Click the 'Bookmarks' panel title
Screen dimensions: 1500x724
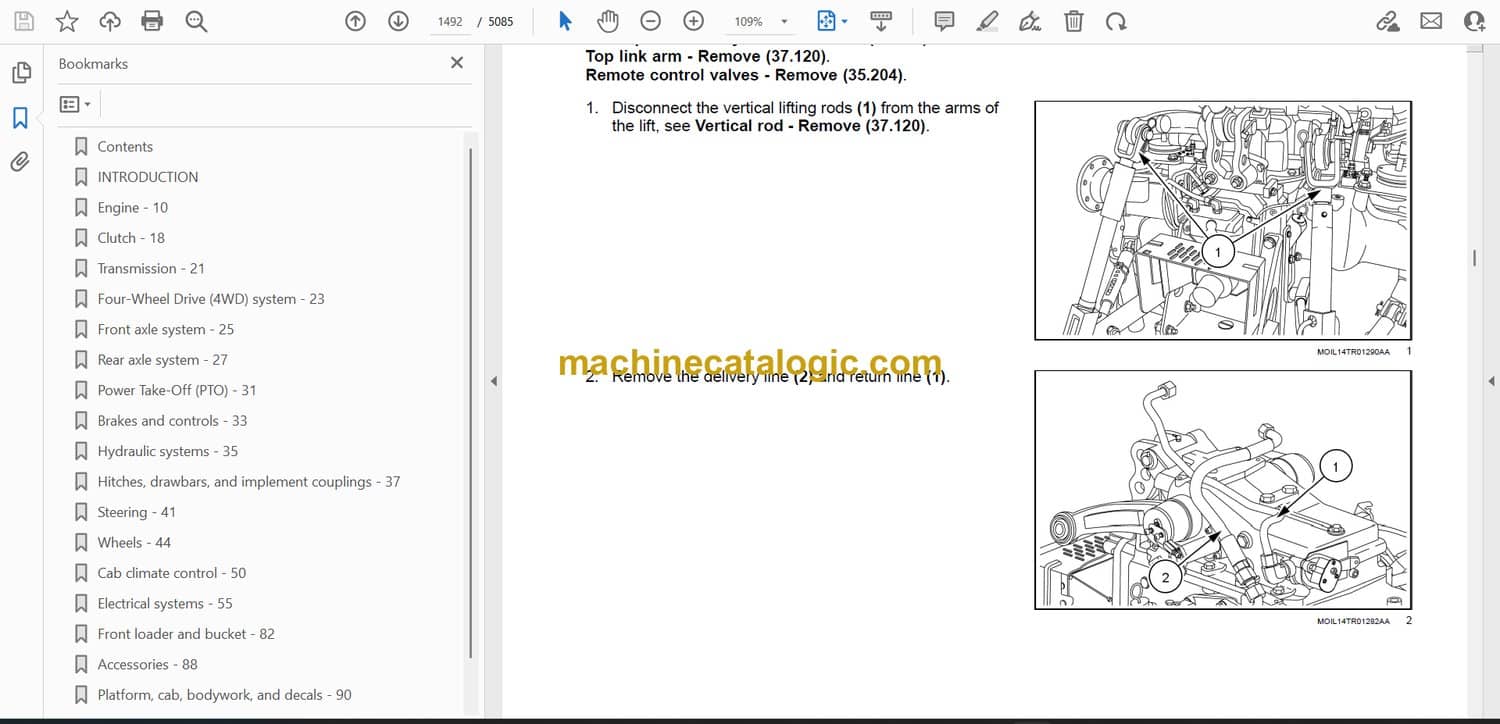point(93,64)
